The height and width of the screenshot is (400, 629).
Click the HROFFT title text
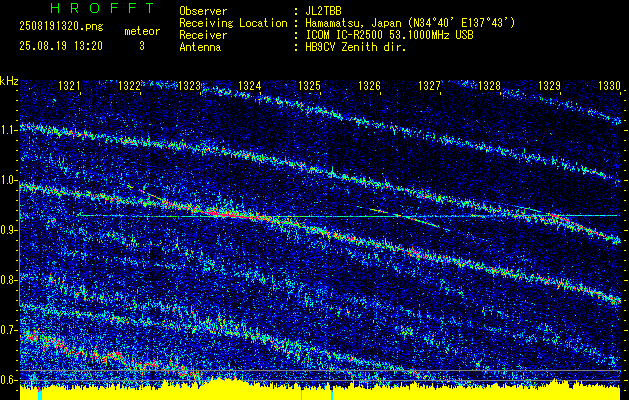coord(103,8)
